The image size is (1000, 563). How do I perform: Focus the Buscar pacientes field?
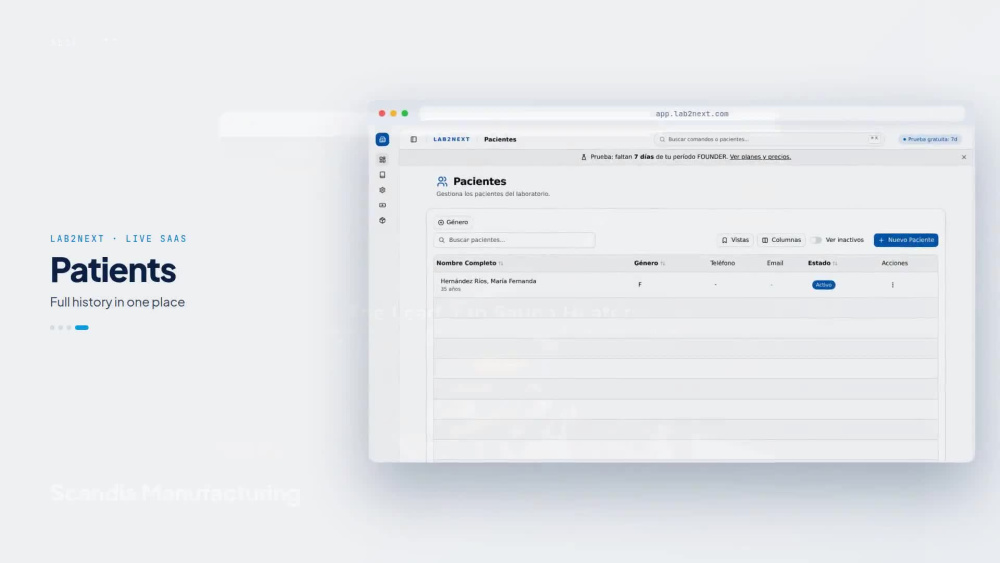tap(514, 240)
